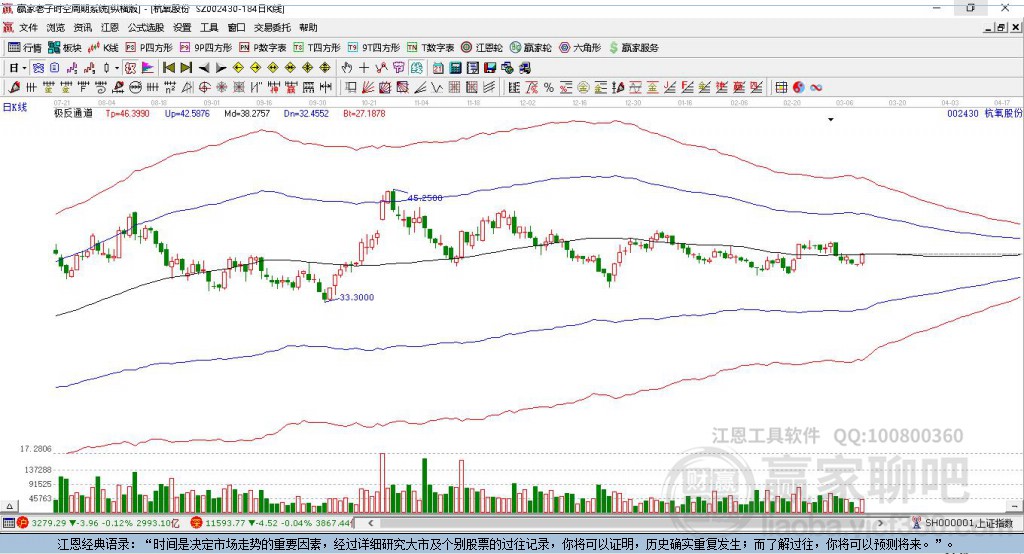Open the 9T四方形 tool
Viewport: 1024px width, 554px height.
(x=374, y=48)
